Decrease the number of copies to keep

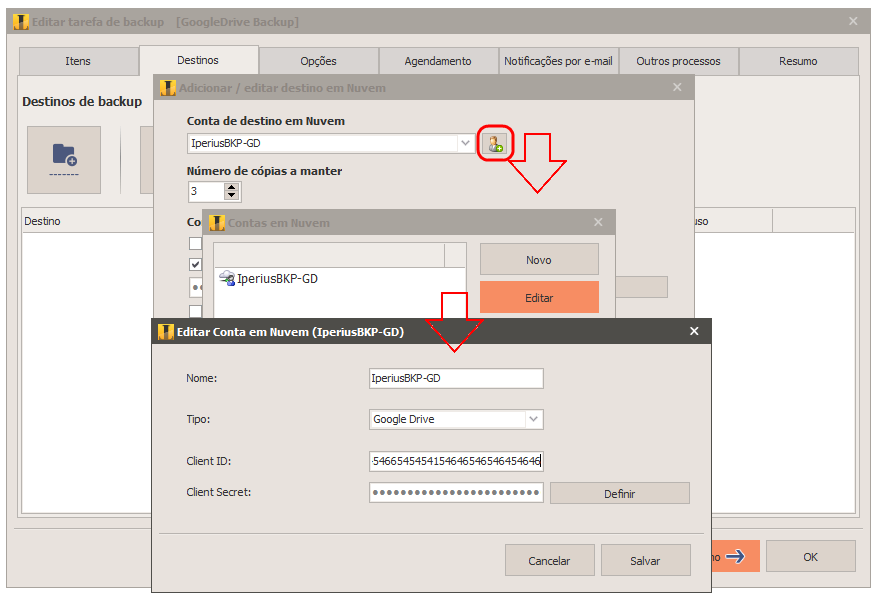[231, 196]
